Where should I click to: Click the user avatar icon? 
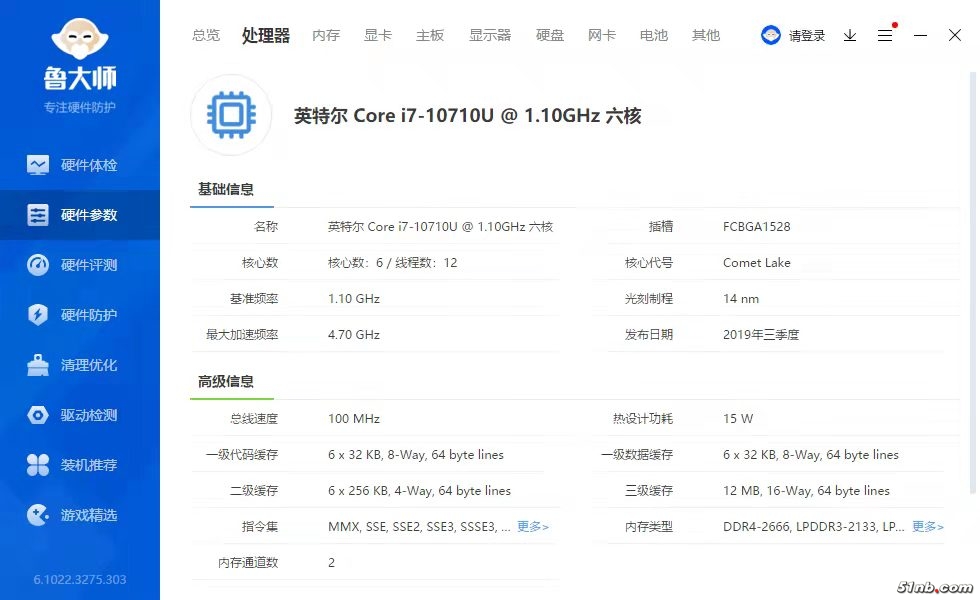pyautogui.click(x=771, y=35)
